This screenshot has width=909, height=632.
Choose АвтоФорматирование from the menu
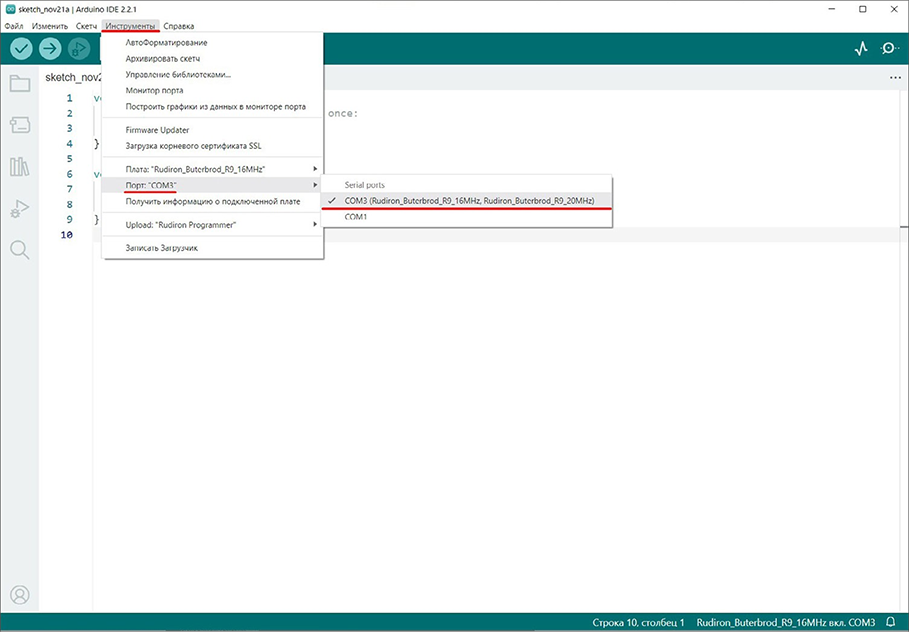tap(212, 42)
